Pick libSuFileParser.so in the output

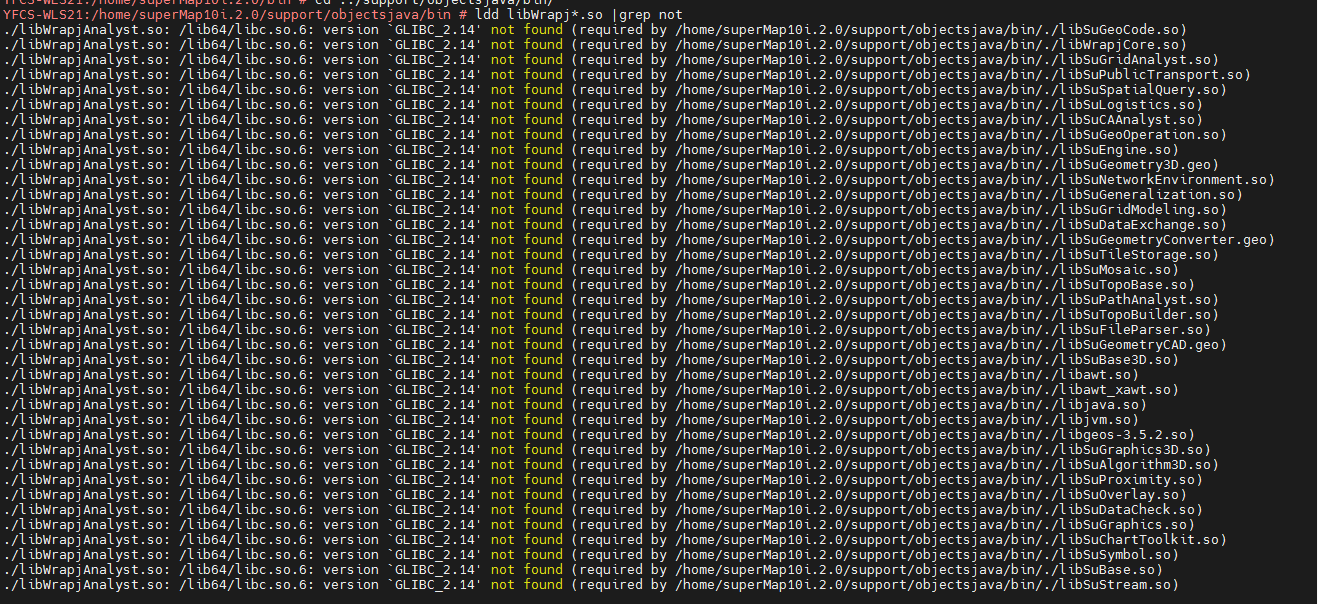click(x=1131, y=330)
